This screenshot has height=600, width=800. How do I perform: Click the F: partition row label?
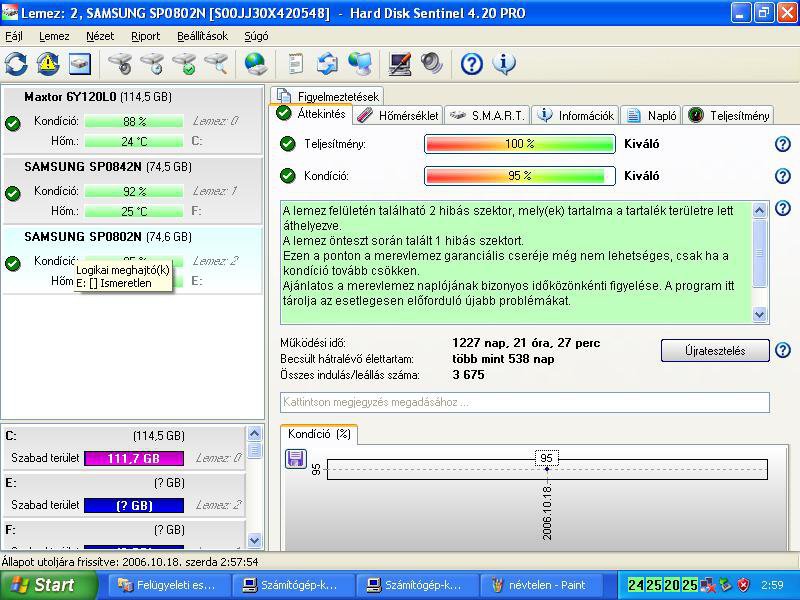click(11, 530)
